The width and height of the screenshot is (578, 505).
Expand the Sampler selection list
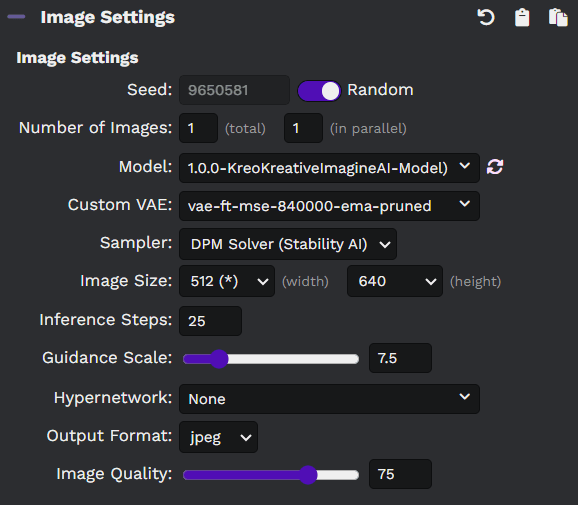[288, 244]
